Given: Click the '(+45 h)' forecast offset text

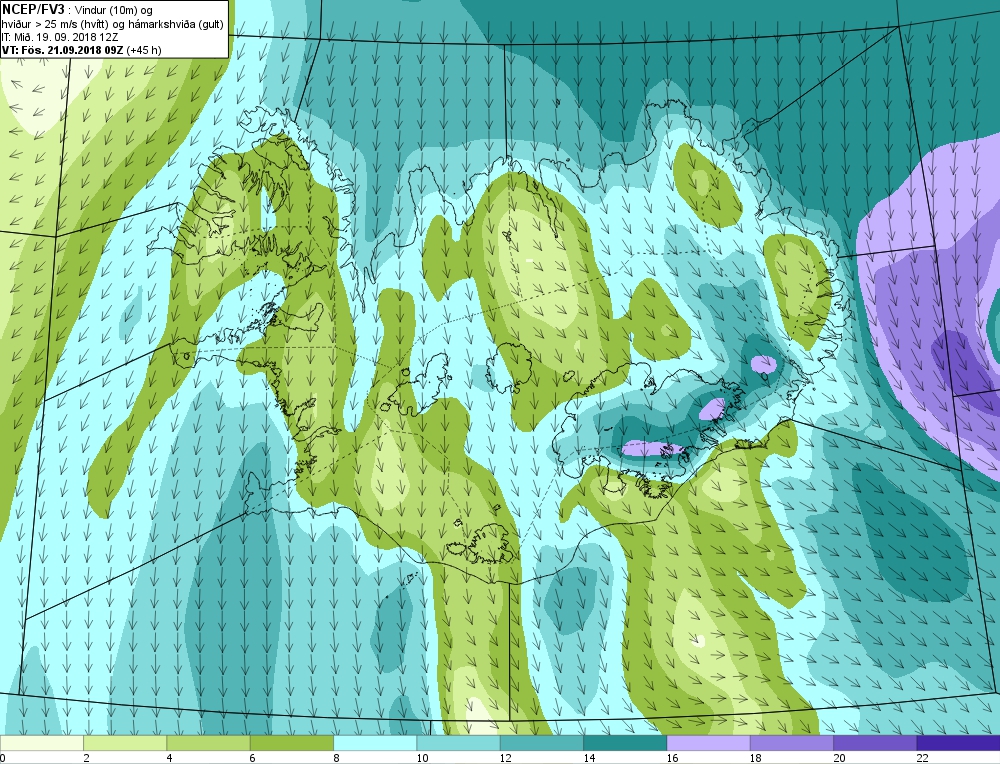Looking at the screenshot, I should point(144,50).
